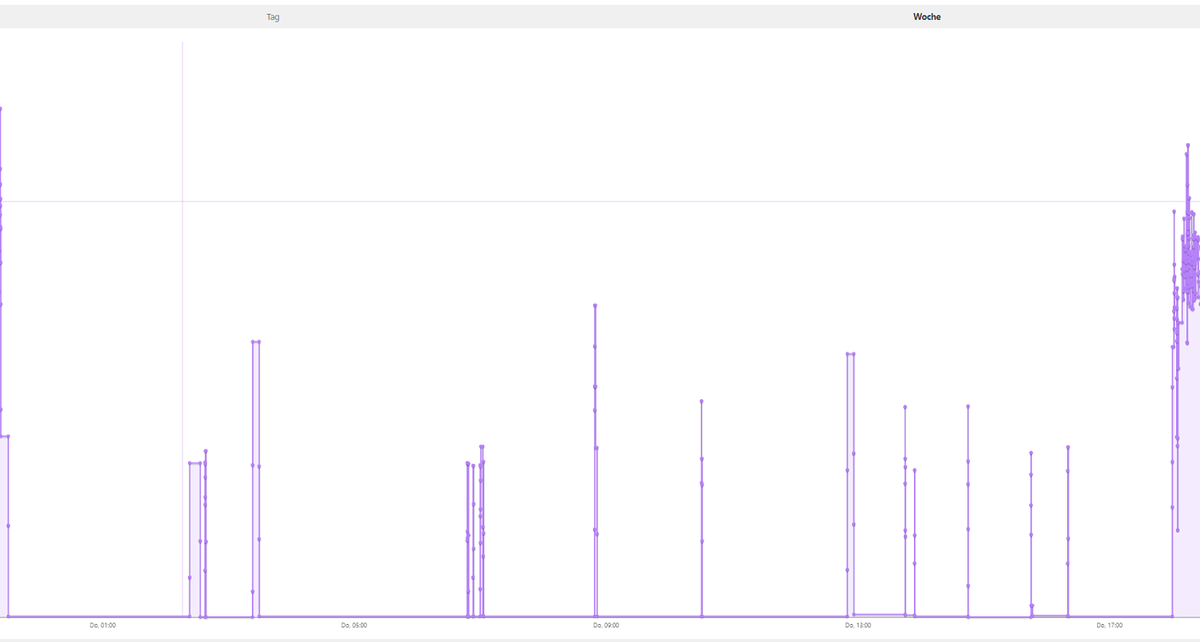Switch to the Woche tab
The width and height of the screenshot is (1200, 642).
(926, 17)
